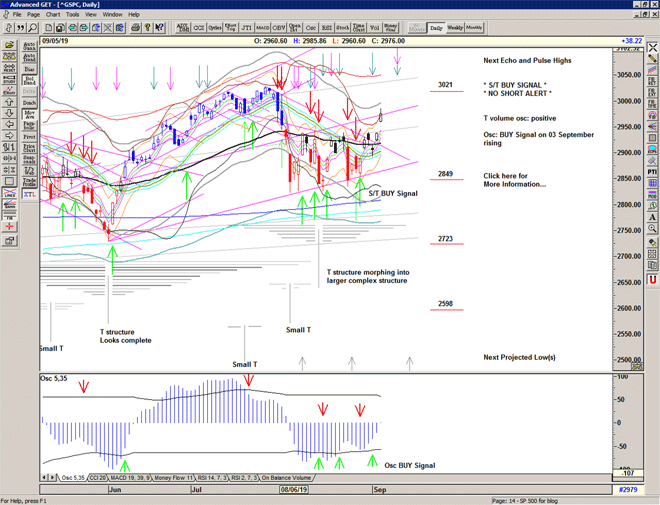Click the 'Click here for More Information' link

[x=515, y=180]
